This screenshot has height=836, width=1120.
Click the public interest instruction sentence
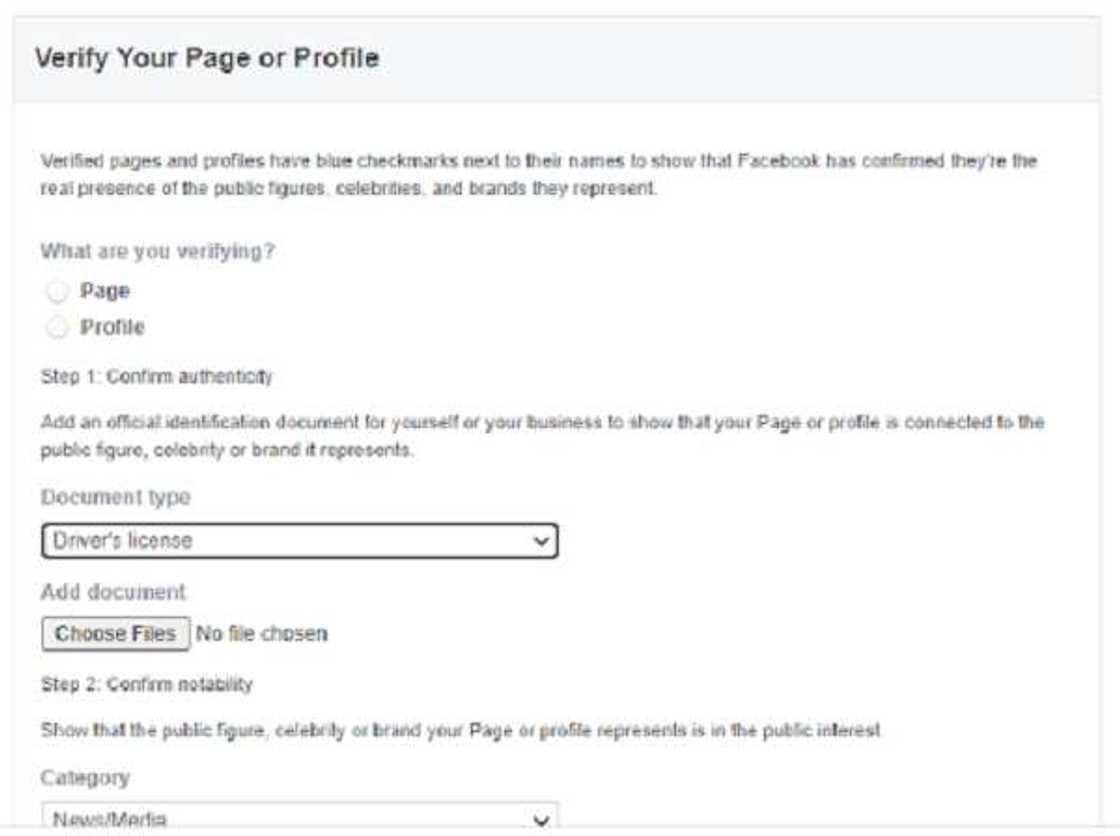(461, 731)
